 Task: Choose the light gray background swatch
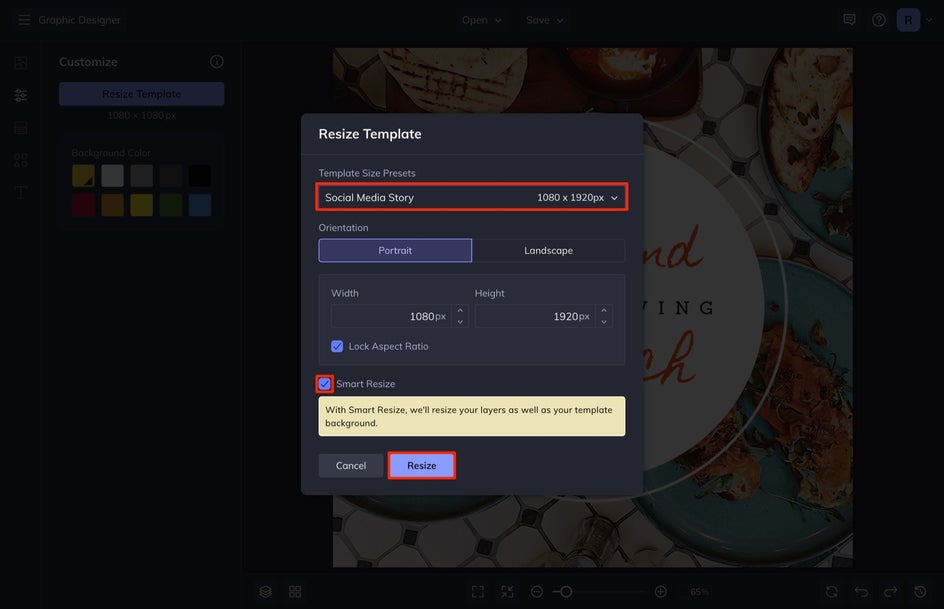(x=113, y=176)
